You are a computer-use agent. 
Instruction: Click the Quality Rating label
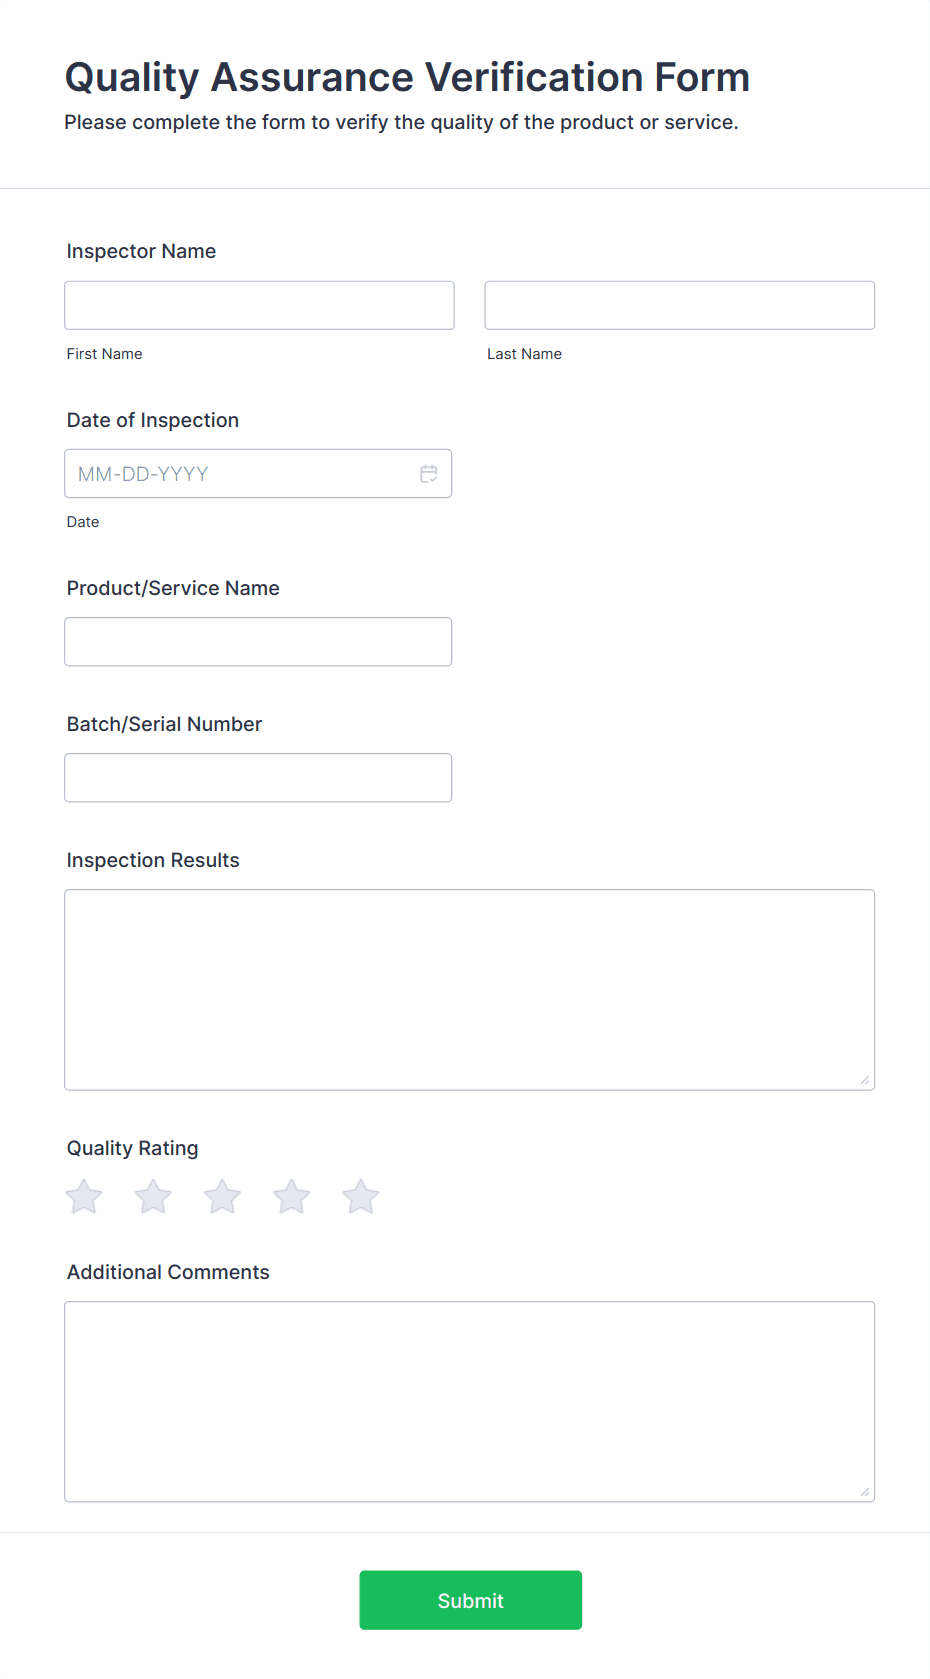tap(133, 1148)
